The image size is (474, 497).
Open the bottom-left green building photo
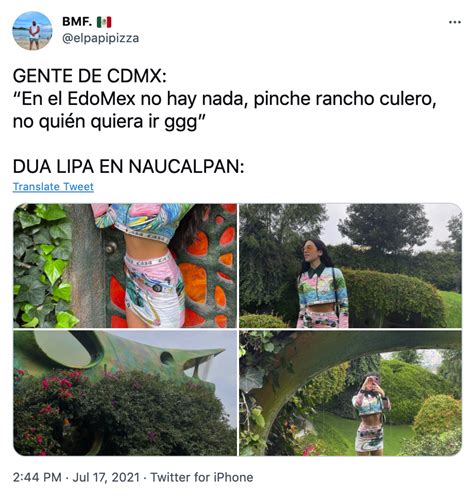click(125, 393)
